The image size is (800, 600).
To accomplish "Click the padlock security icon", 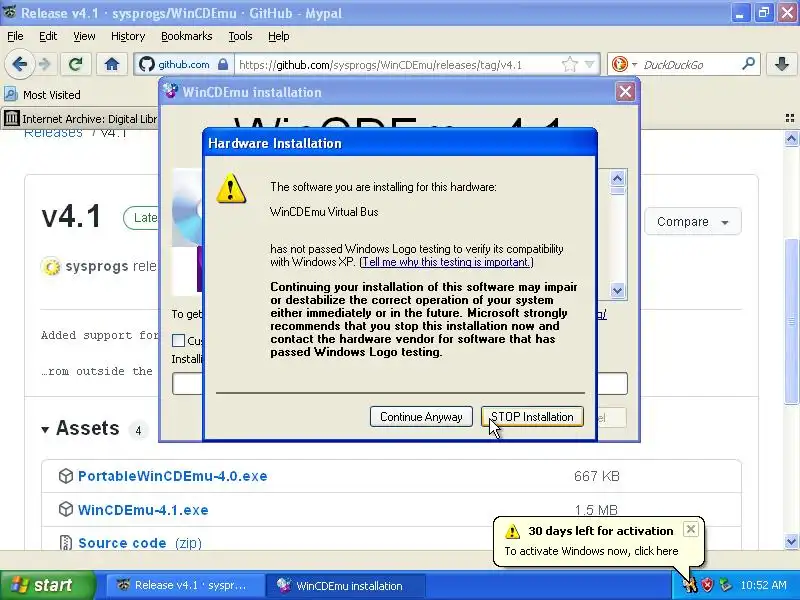I will 222,65.
